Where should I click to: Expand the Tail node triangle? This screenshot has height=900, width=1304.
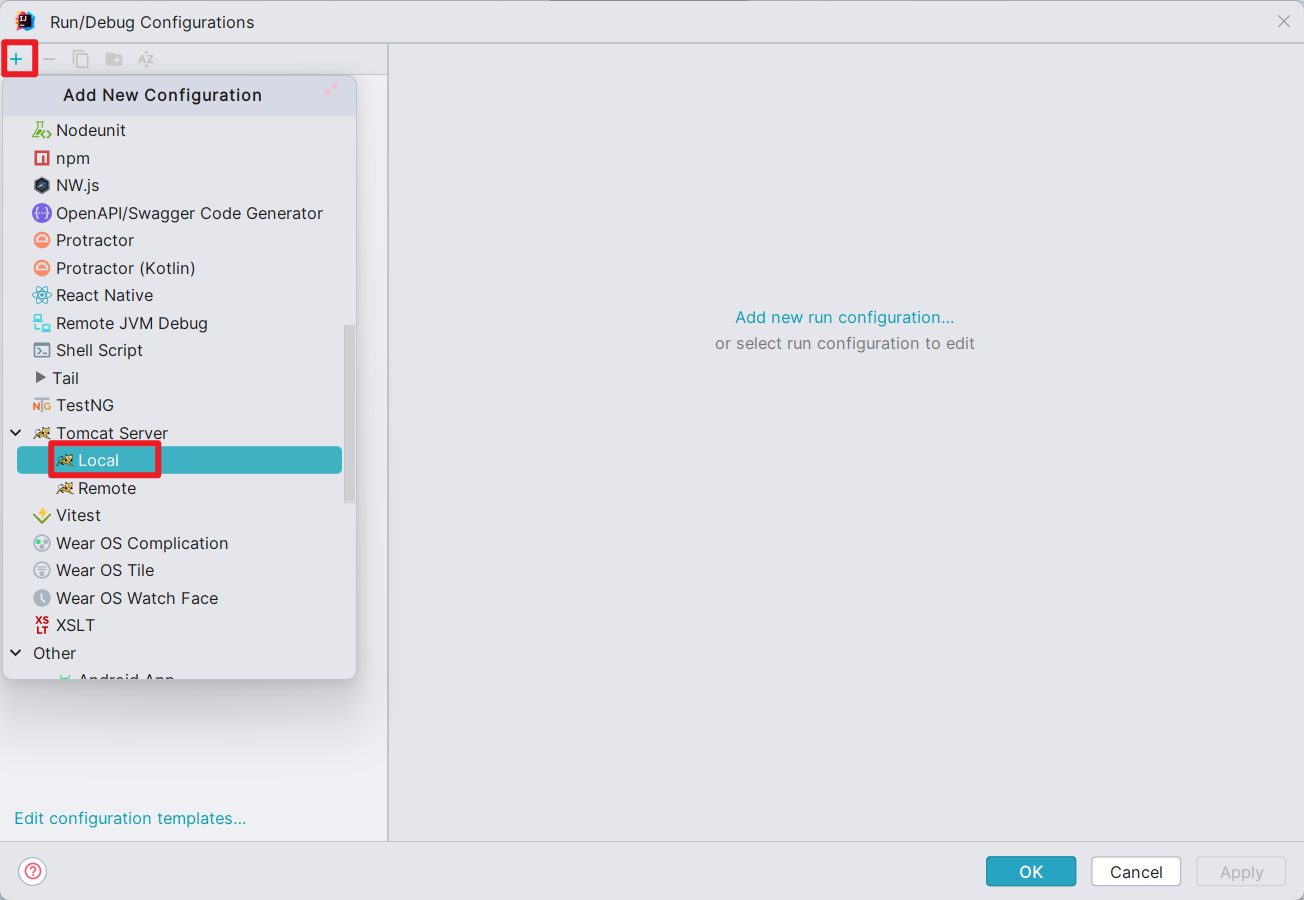point(40,378)
